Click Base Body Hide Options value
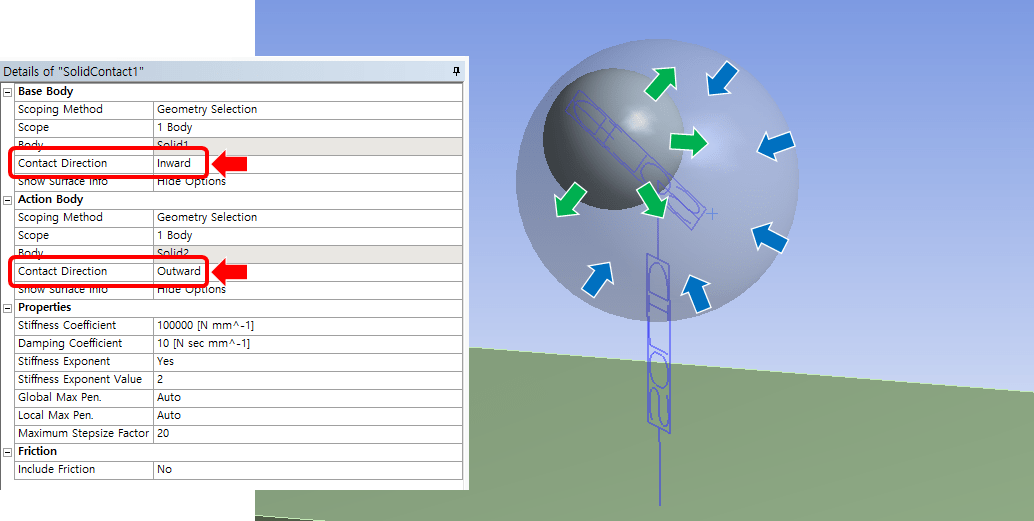The height and width of the screenshot is (521, 1034). coord(307,181)
